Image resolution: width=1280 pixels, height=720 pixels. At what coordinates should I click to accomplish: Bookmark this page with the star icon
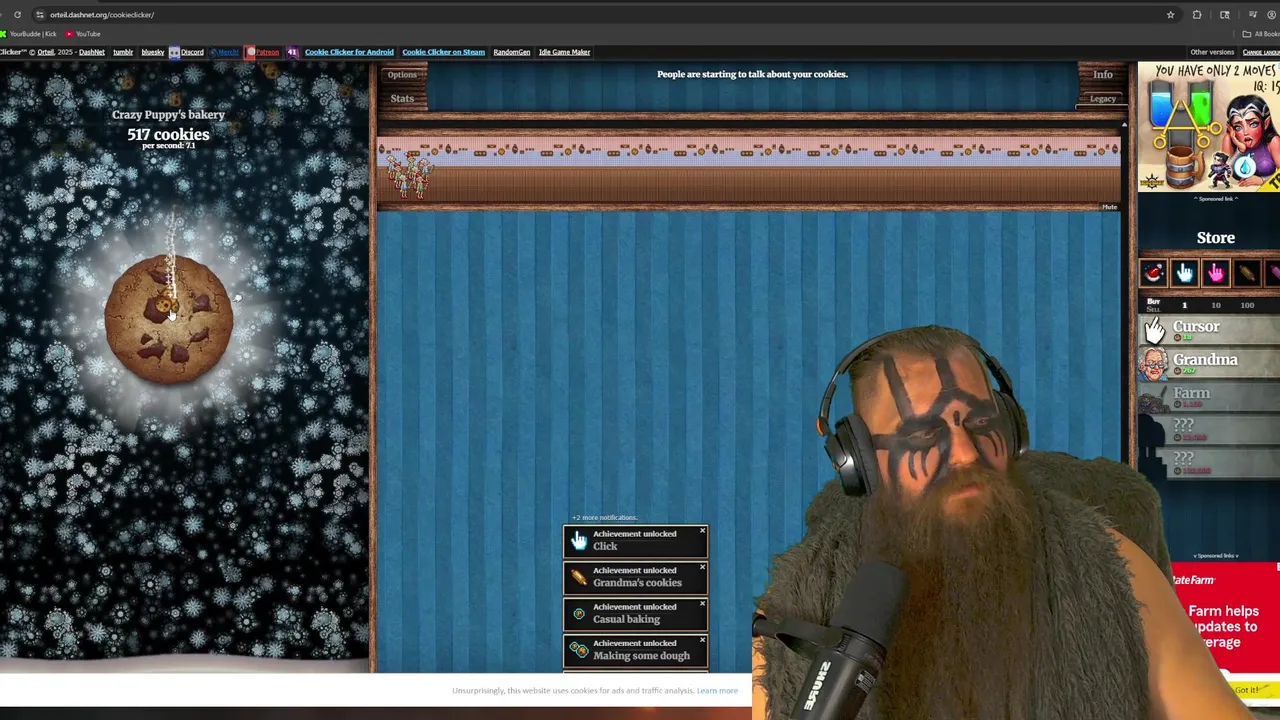(x=1170, y=15)
